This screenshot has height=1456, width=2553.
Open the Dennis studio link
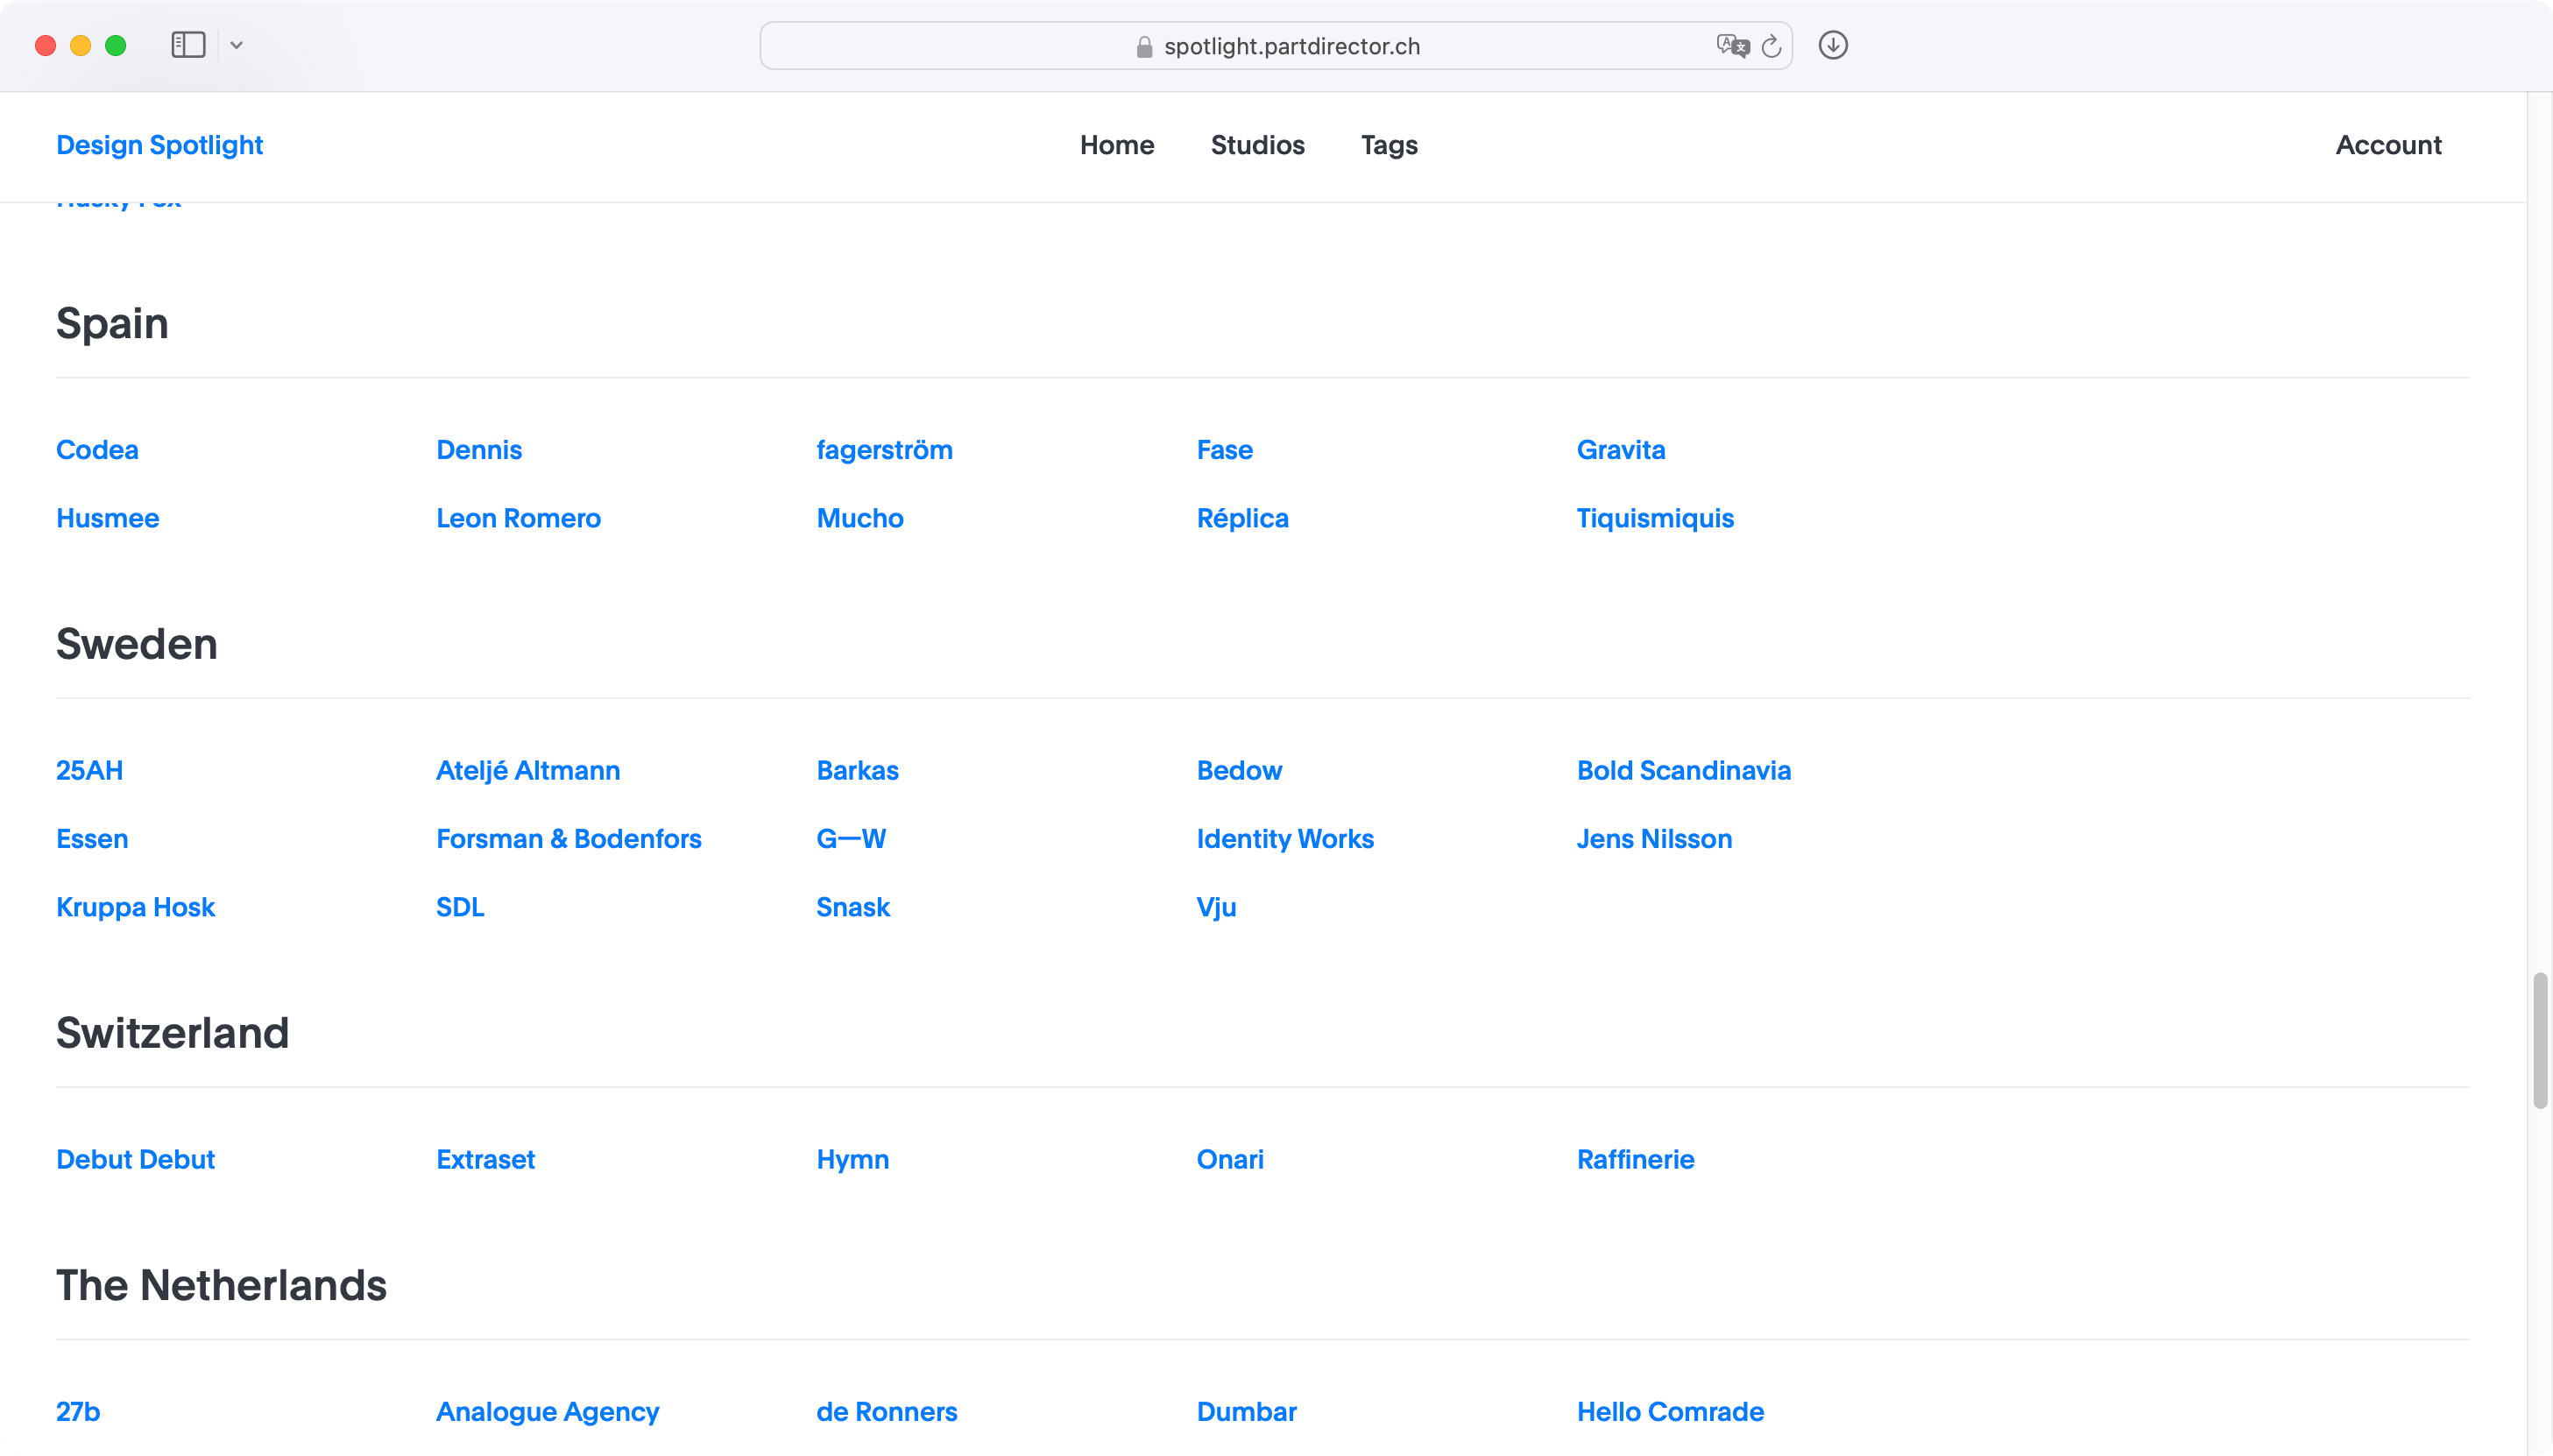tap(479, 450)
